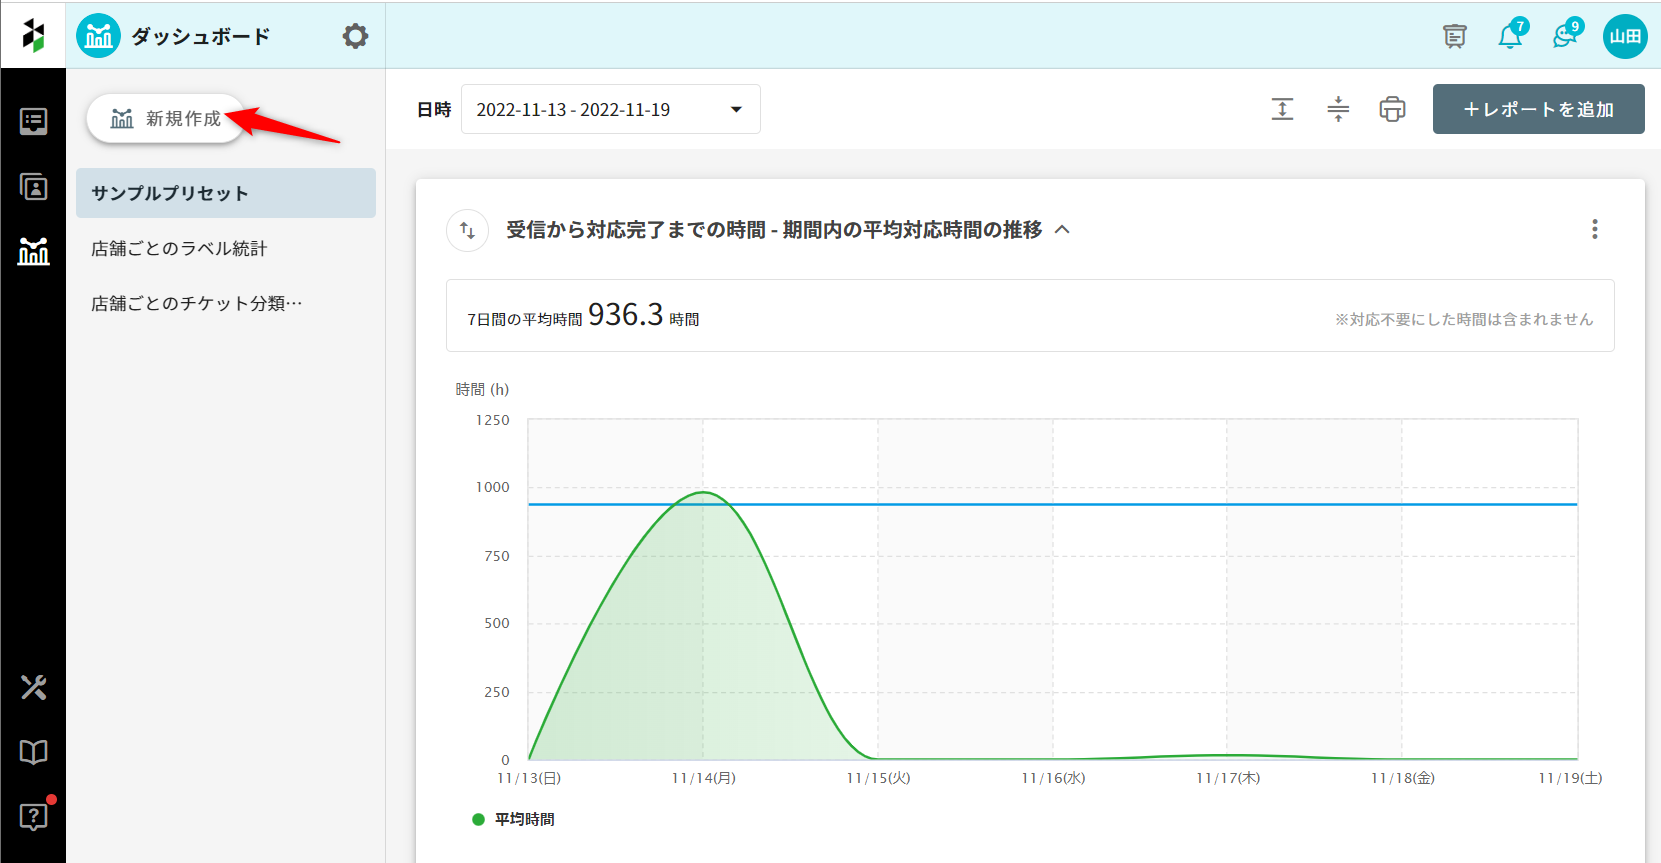Open help question mark icon
This screenshot has height=863, width=1661.
click(x=33, y=817)
